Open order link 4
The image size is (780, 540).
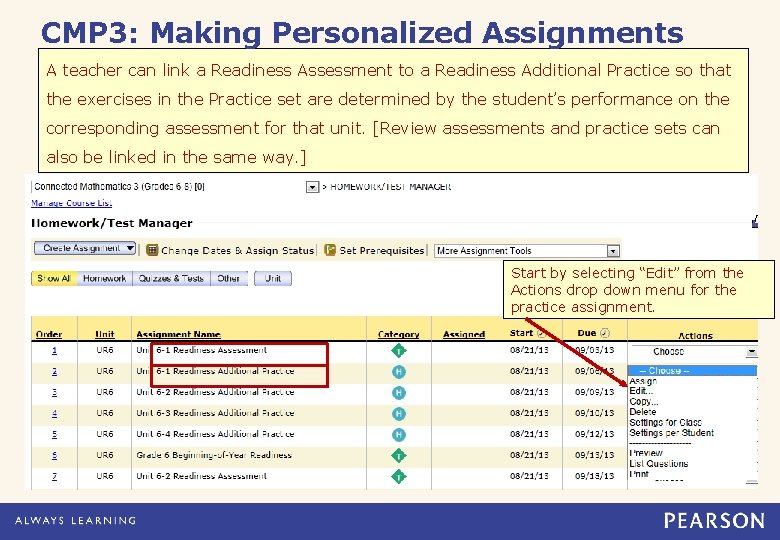(54, 413)
